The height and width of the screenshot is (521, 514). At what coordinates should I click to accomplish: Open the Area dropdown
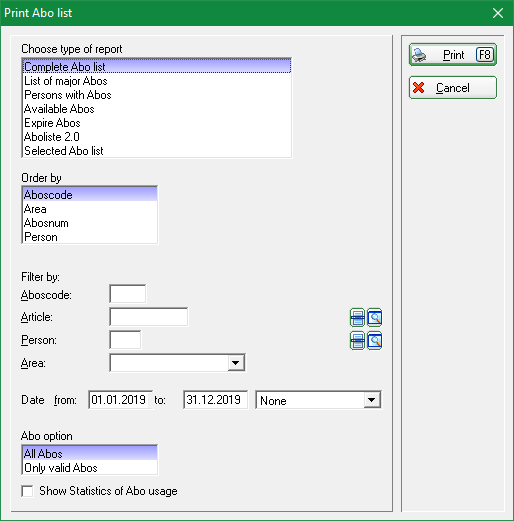(236, 363)
